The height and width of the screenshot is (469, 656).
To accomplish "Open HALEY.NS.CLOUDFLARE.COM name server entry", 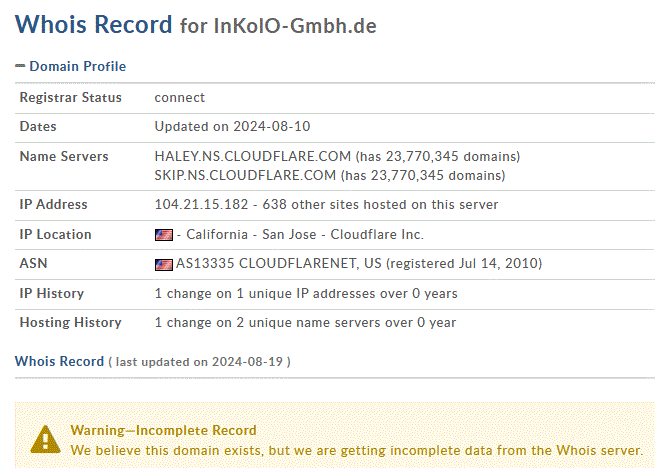I will tap(253, 156).
